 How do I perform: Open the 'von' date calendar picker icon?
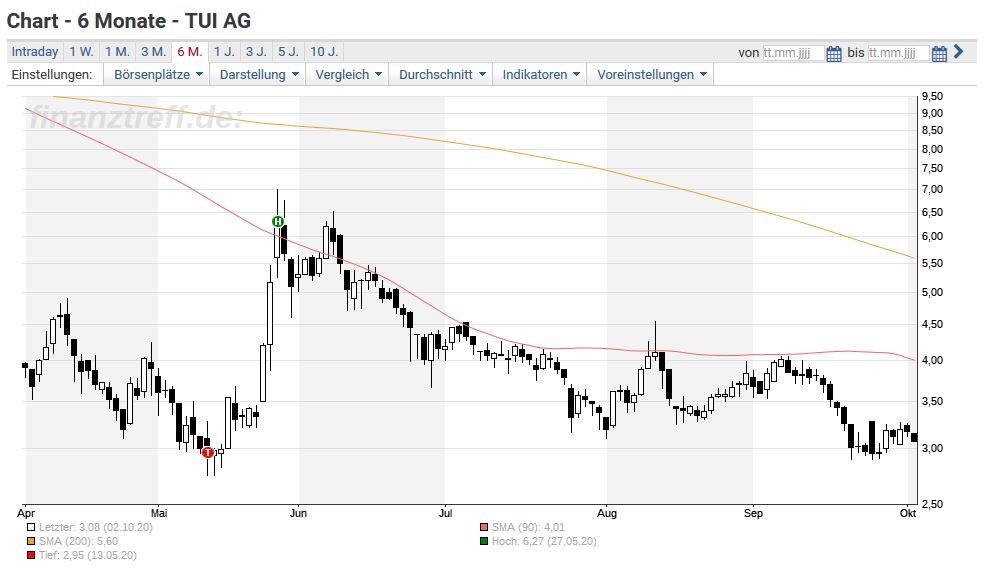tap(833, 54)
